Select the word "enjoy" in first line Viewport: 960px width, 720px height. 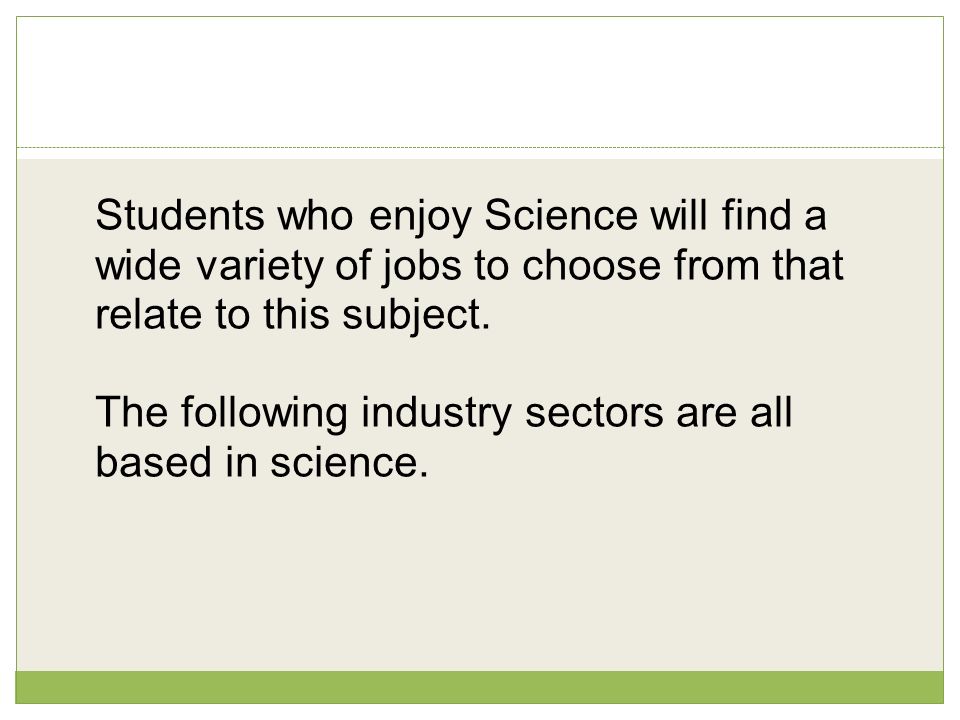point(421,220)
